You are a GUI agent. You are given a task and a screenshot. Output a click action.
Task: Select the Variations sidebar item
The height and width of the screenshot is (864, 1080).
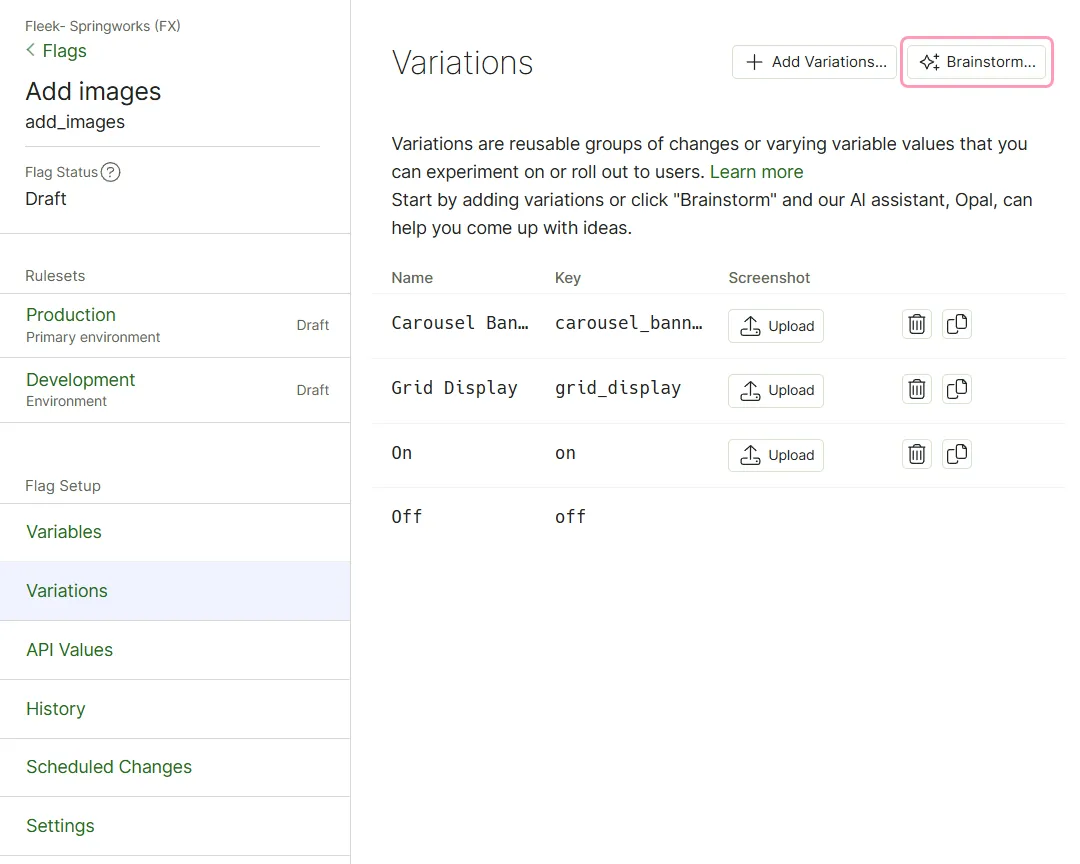click(175, 591)
